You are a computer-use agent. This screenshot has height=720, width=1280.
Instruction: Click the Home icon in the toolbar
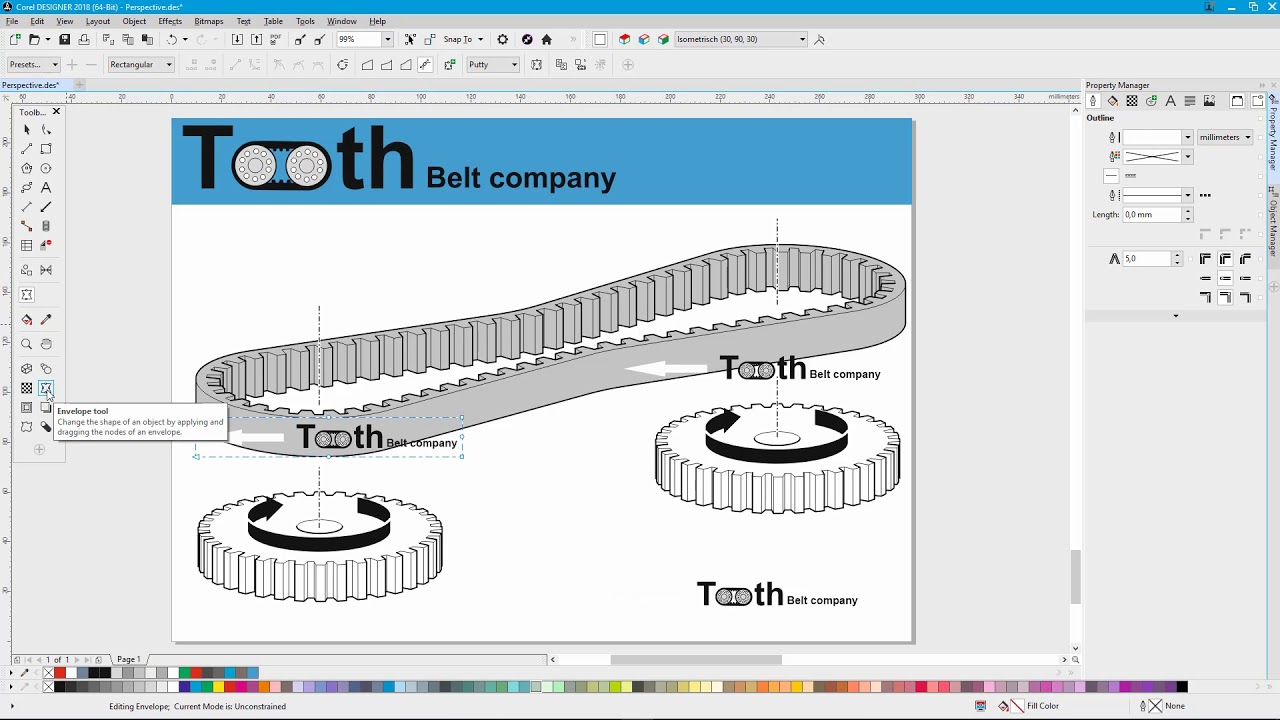[x=546, y=40]
